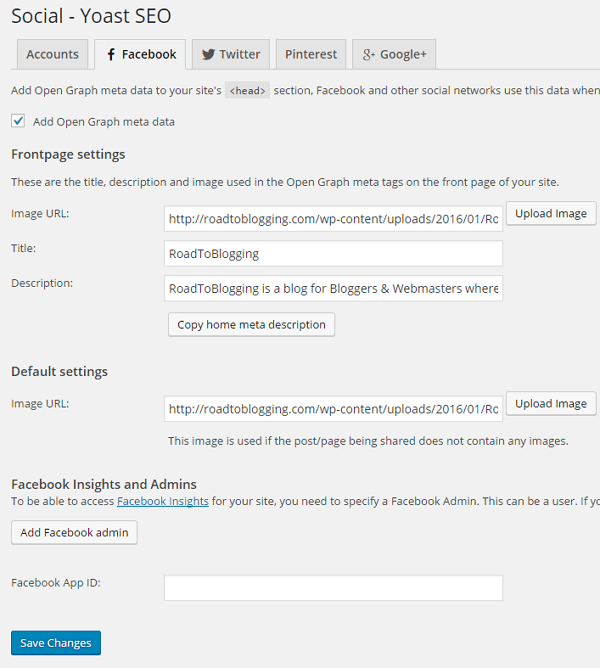Copy home meta description

click(251, 325)
